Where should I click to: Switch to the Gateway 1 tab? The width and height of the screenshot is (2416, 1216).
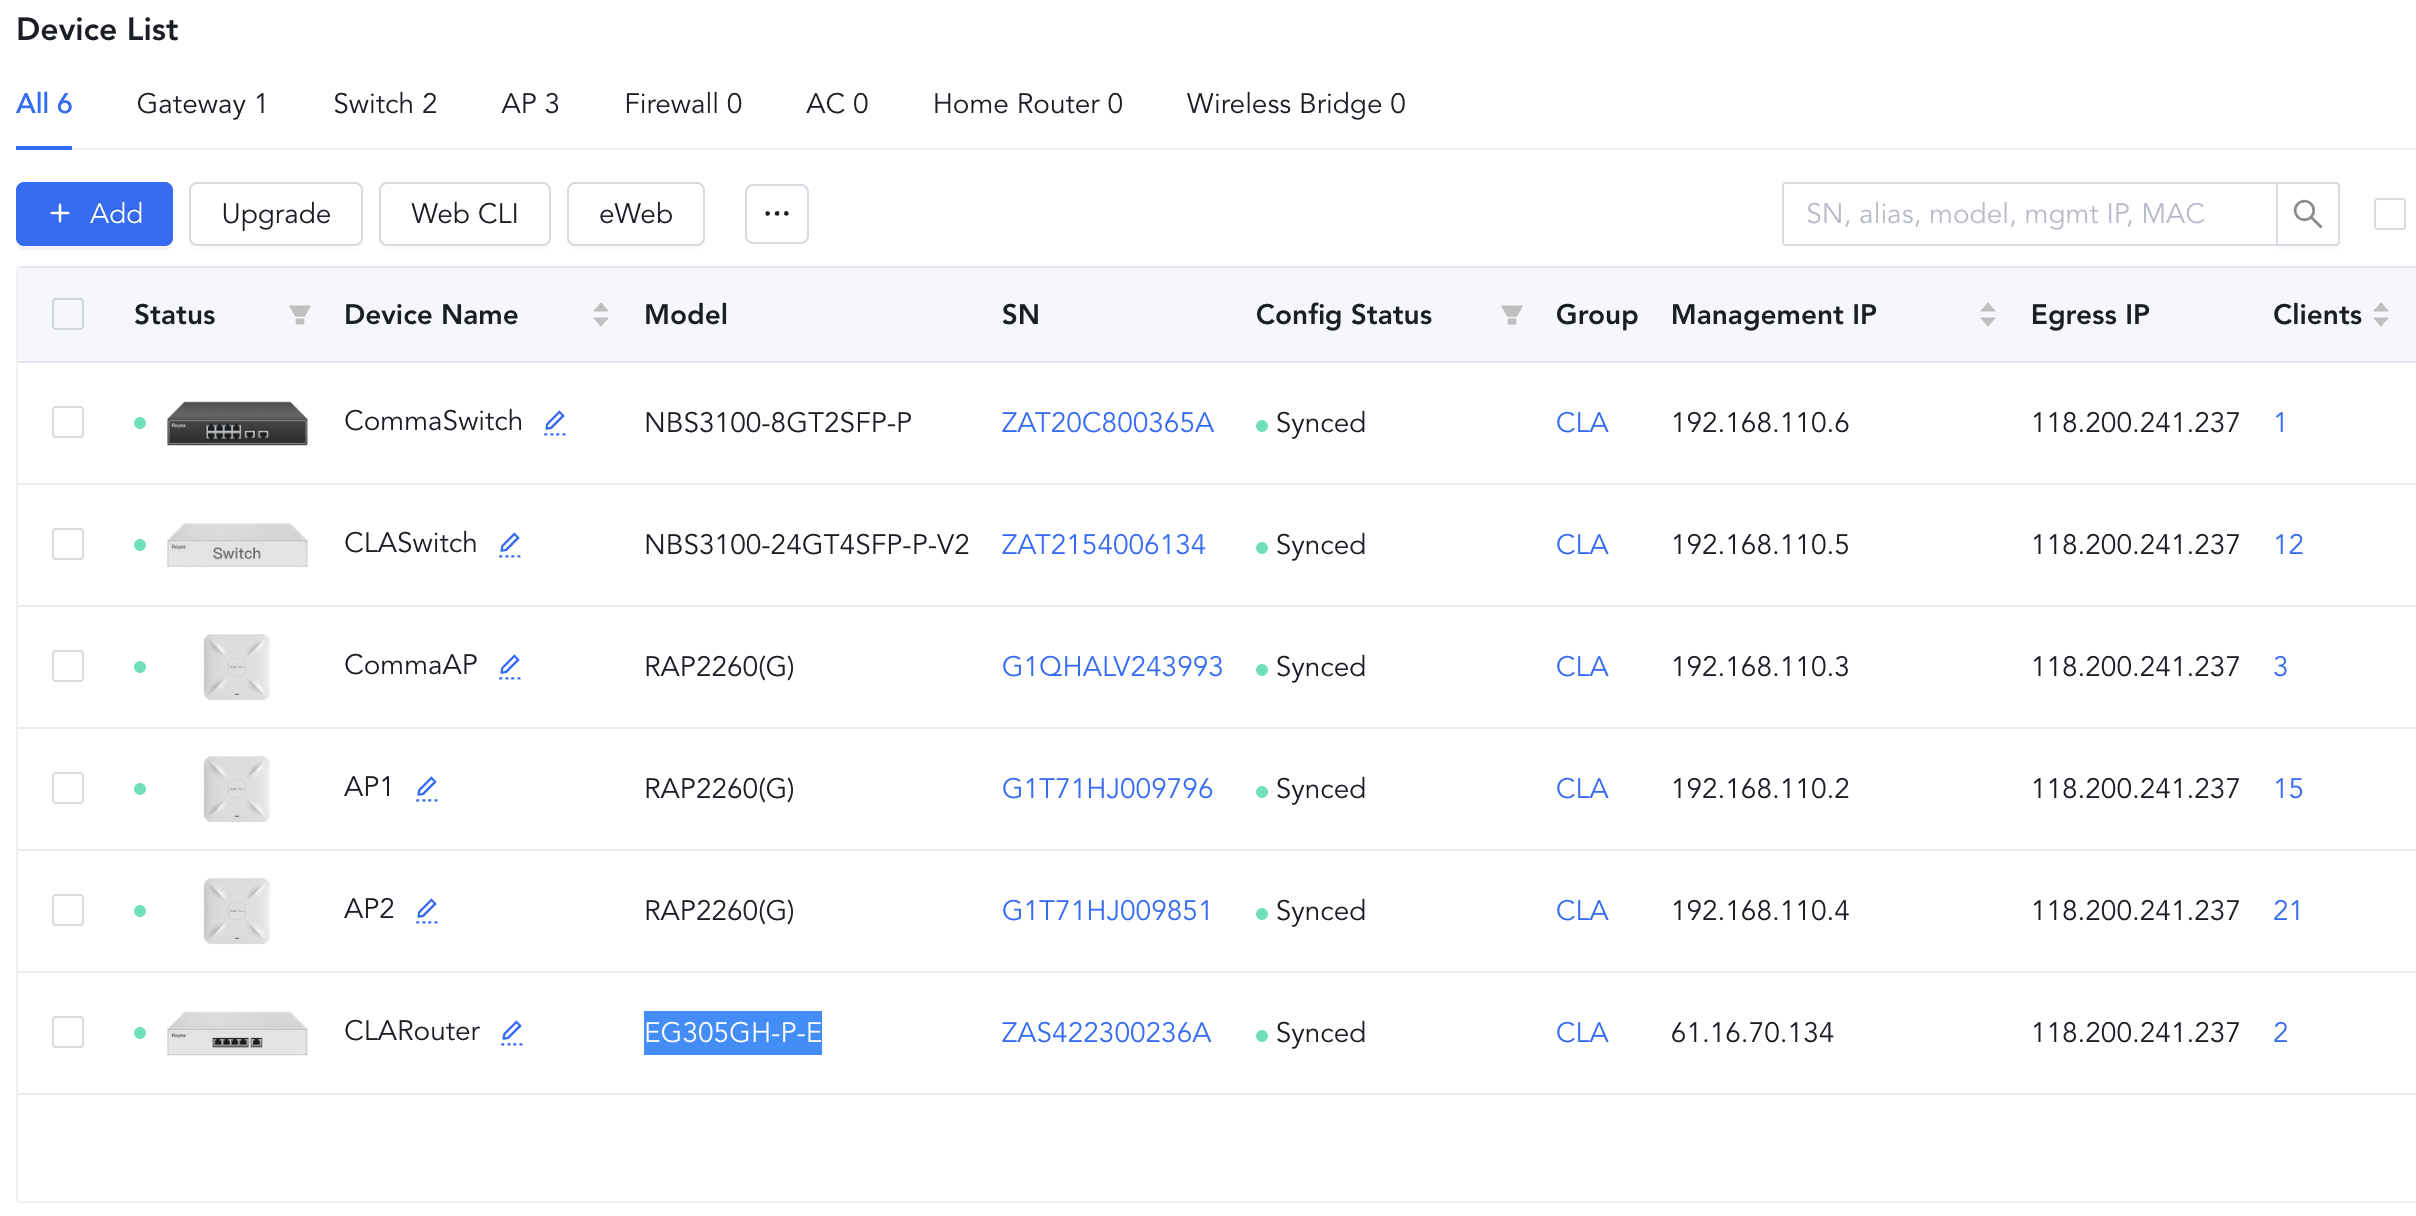(x=201, y=104)
